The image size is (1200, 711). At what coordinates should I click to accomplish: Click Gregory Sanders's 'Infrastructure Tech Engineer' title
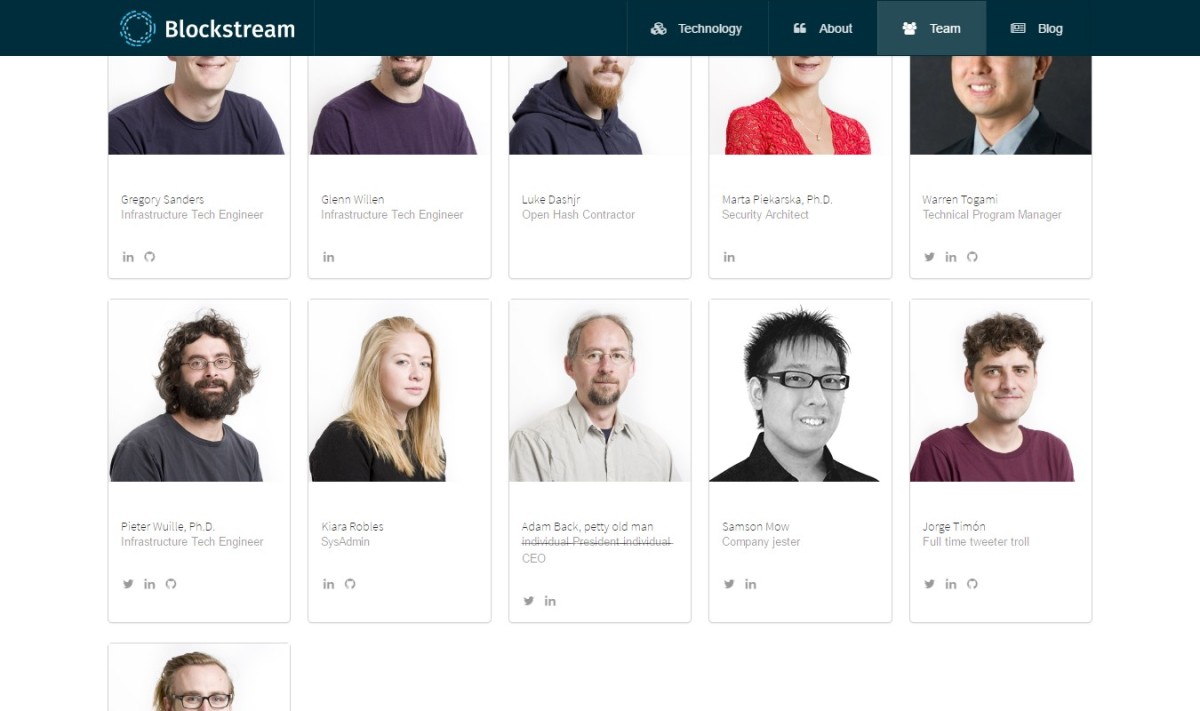click(x=192, y=215)
